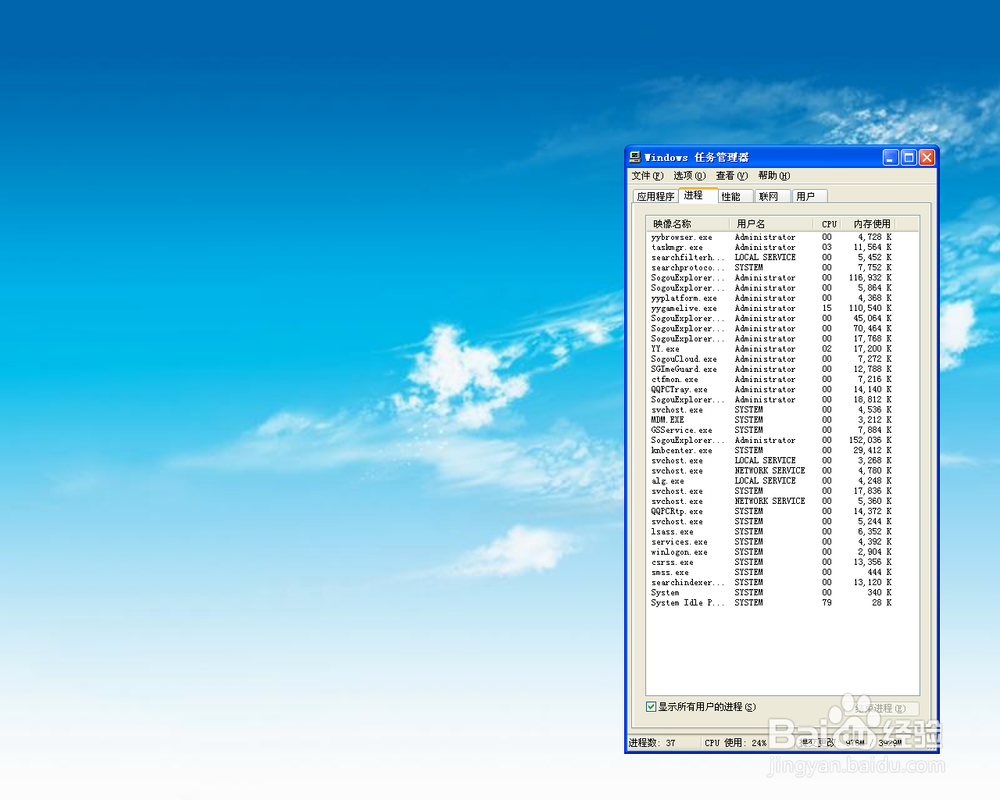Image resolution: width=1000 pixels, height=800 pixels.
Task: Select the SogouCloud.exe process
Action: [771, 359]
